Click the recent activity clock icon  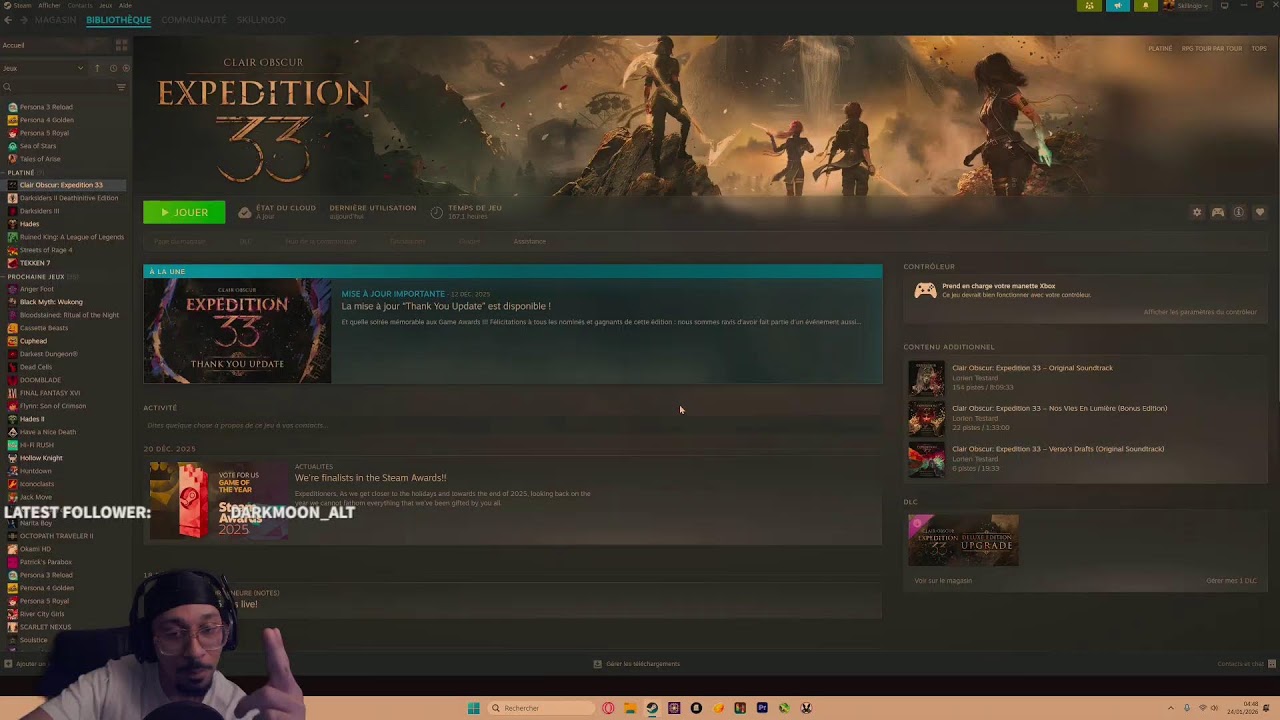pos(113,68)
